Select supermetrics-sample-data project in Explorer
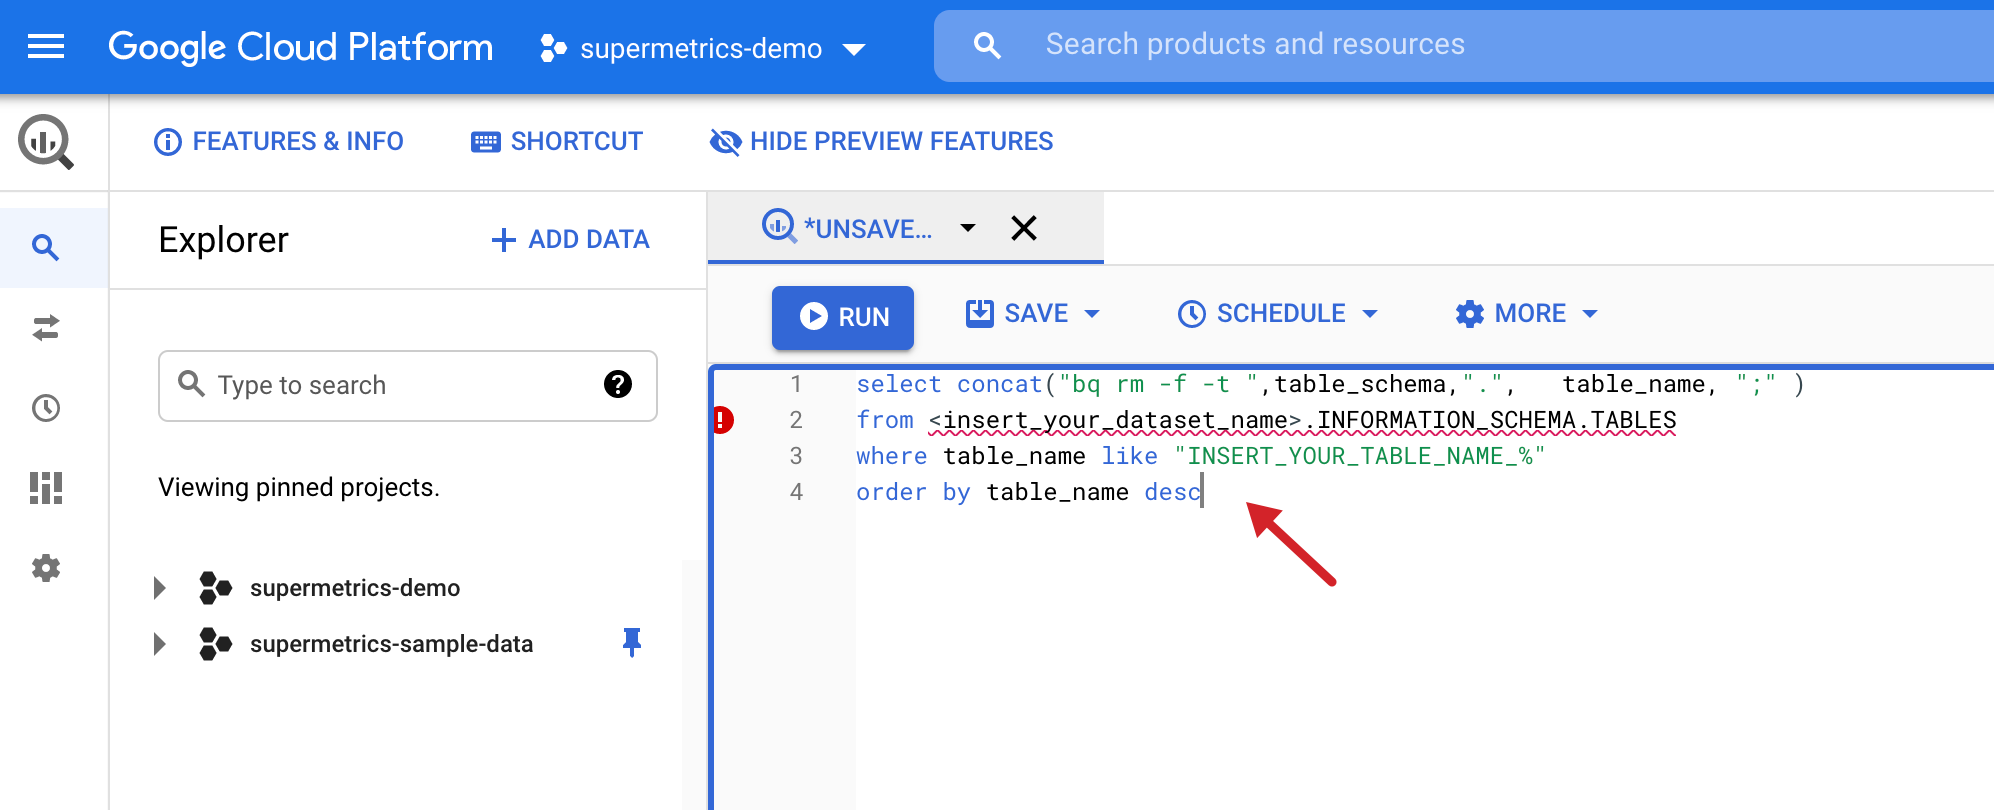The image size is (1994, 810). 391,644
